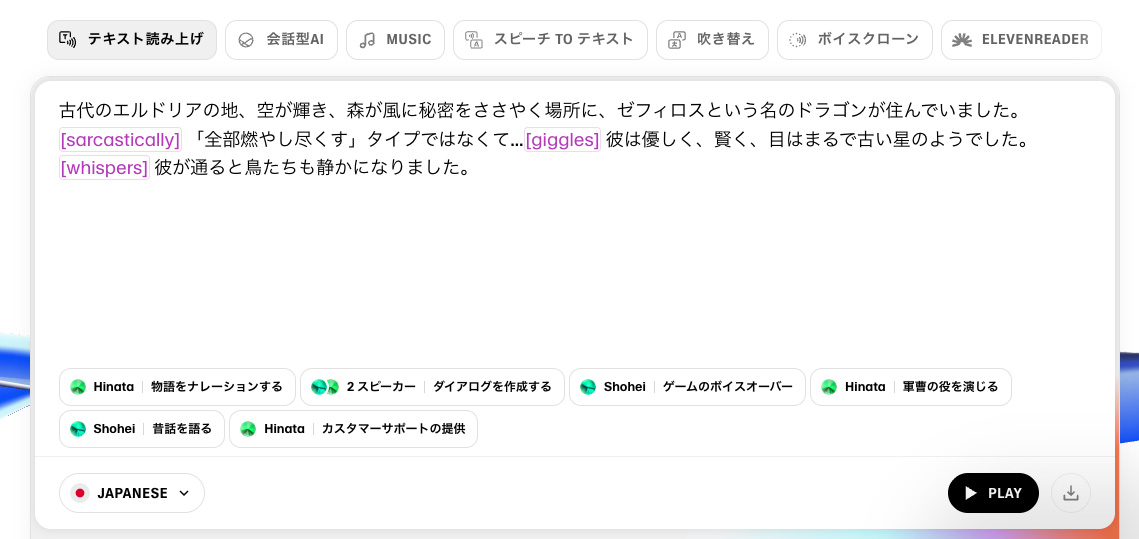Screen dimensions: 1139x539
Task: Click the music note icon beside MUSIC
Action: click(368, 40)
